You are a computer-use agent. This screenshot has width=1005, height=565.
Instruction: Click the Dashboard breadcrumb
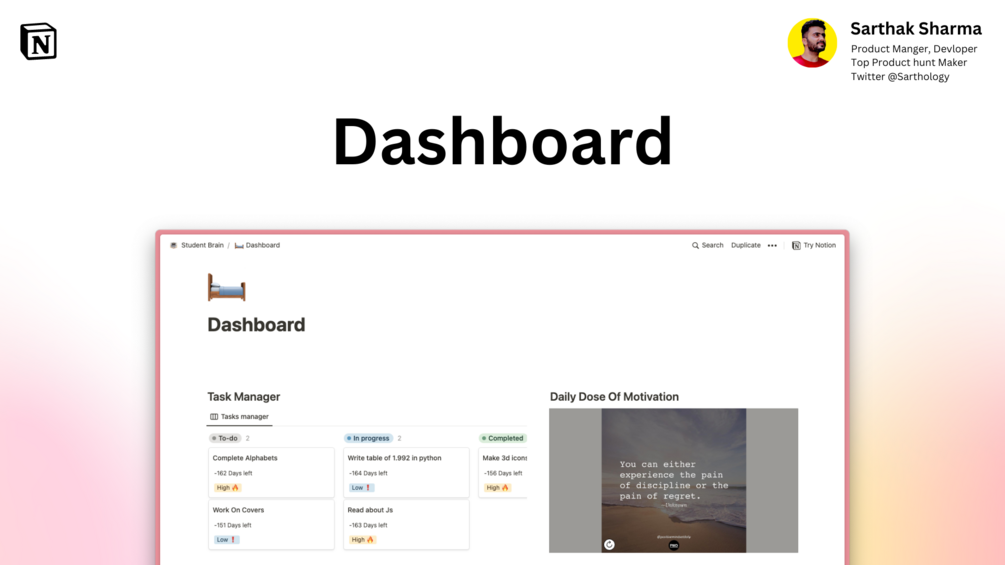(x=257, y=245)
